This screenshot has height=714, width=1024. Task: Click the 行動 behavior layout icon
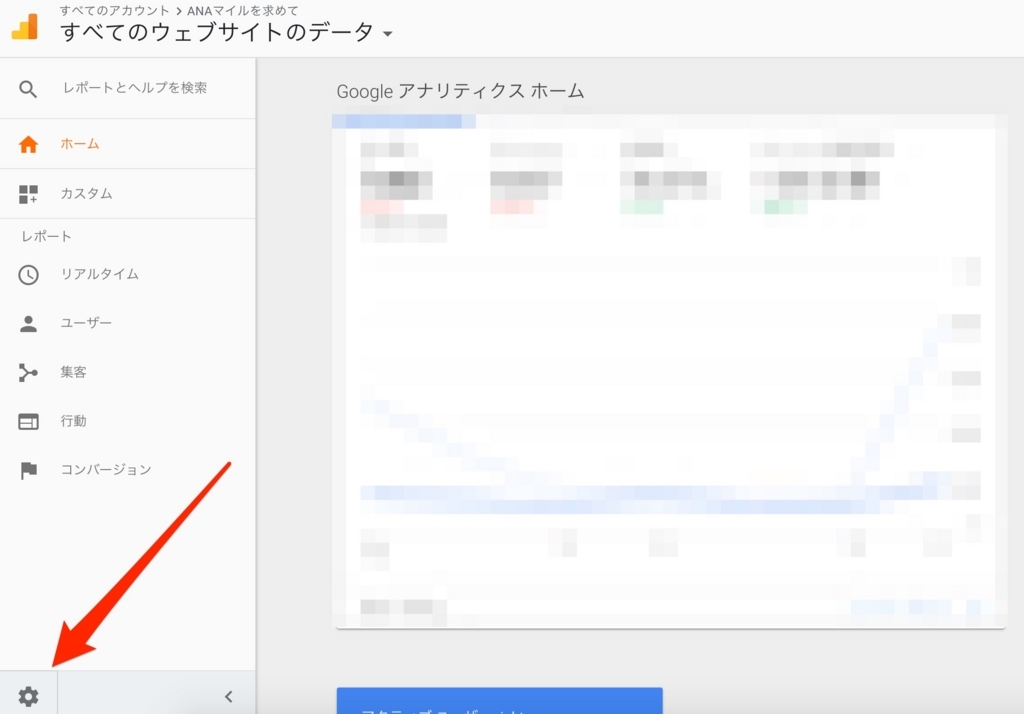(28, 421)
